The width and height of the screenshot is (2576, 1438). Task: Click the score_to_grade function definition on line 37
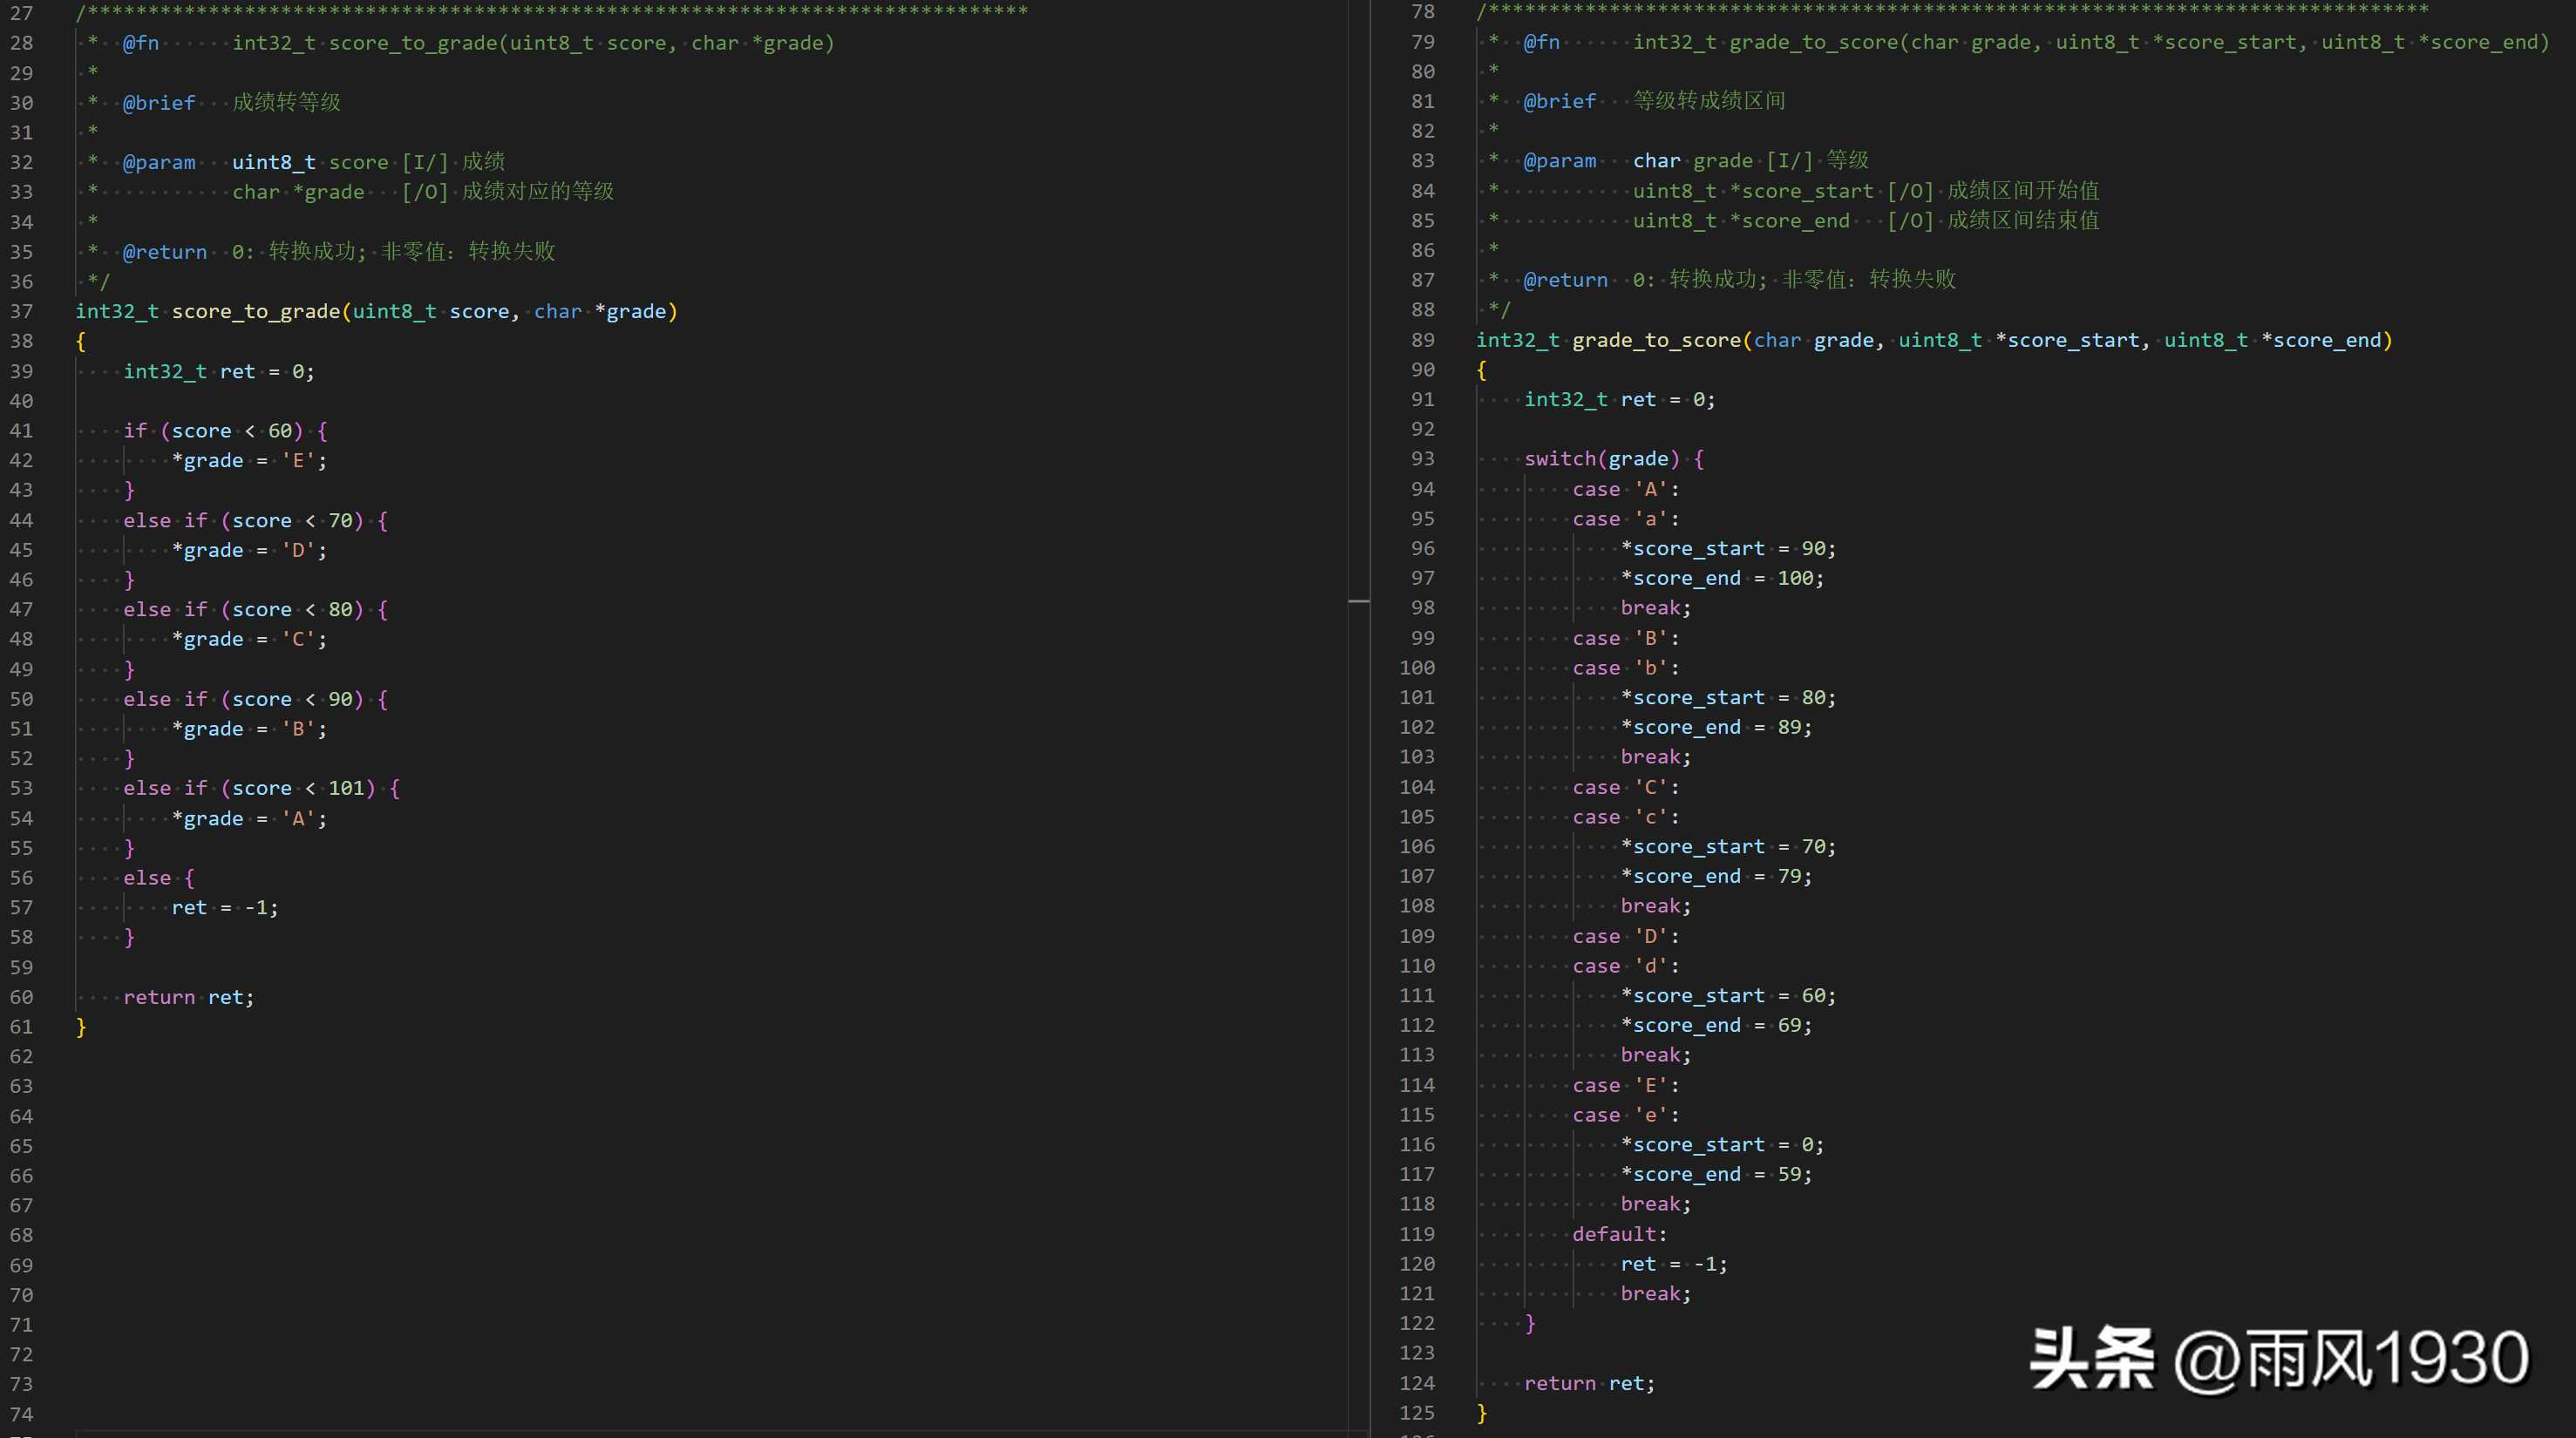click(377, 311)
